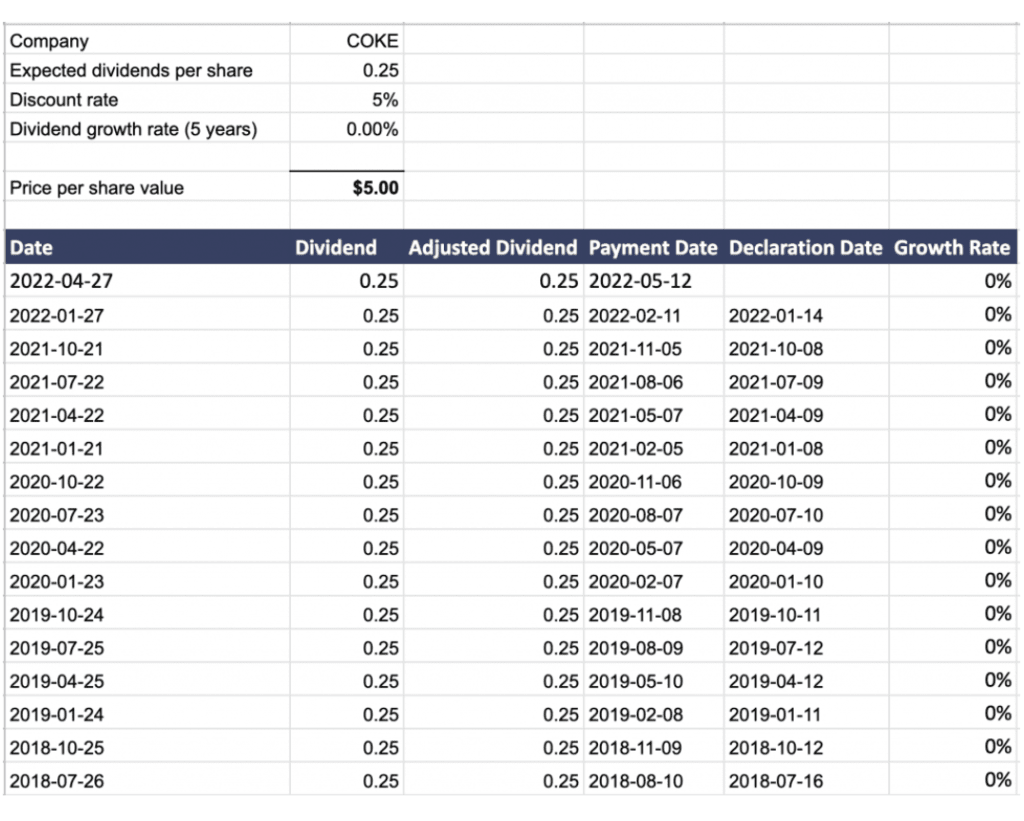1024x821 pixels.
Task: Click the Date column header
Action: click(32, 248)
